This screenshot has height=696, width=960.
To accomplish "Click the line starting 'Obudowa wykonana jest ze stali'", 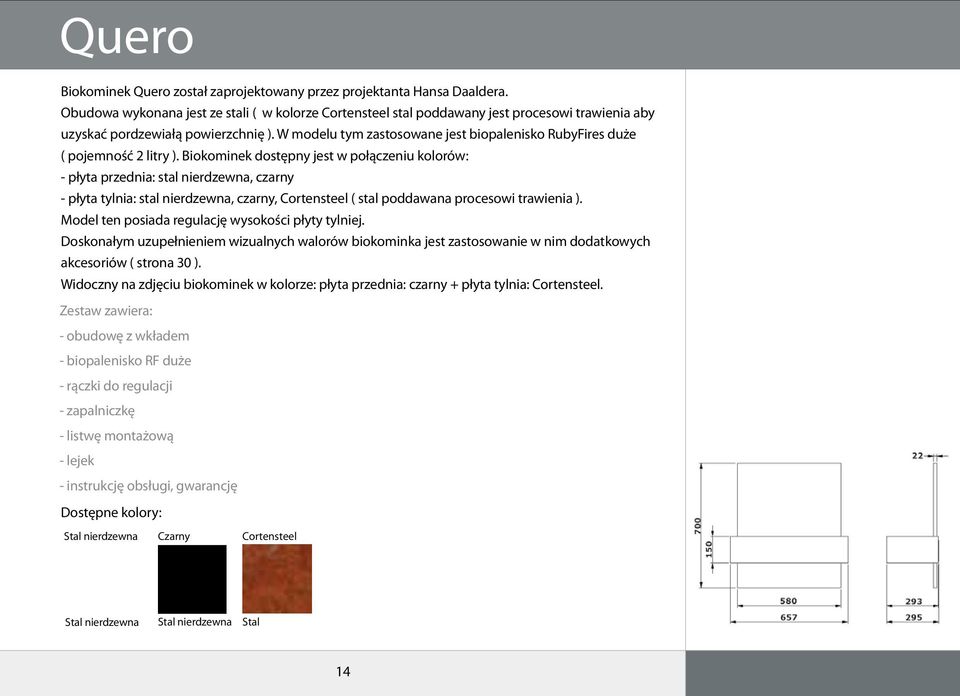I will 358,113.
